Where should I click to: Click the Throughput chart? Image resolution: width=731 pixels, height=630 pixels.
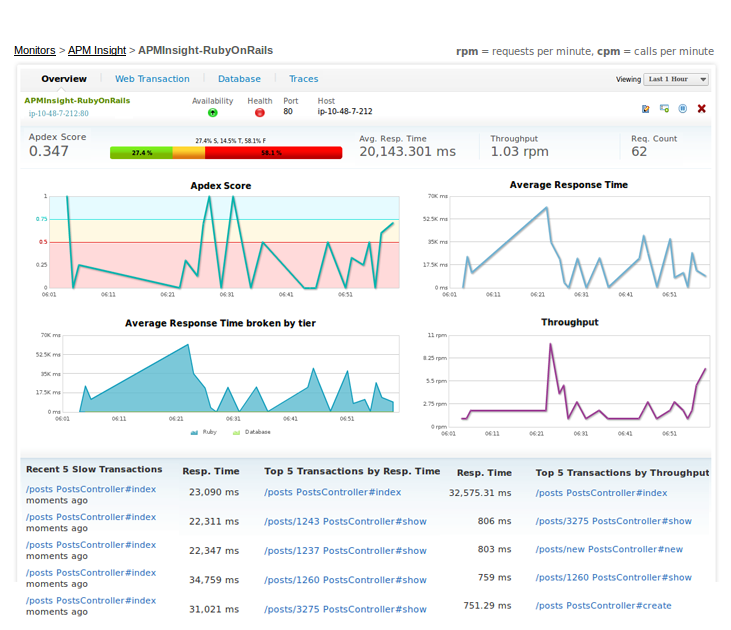(579, 381)
